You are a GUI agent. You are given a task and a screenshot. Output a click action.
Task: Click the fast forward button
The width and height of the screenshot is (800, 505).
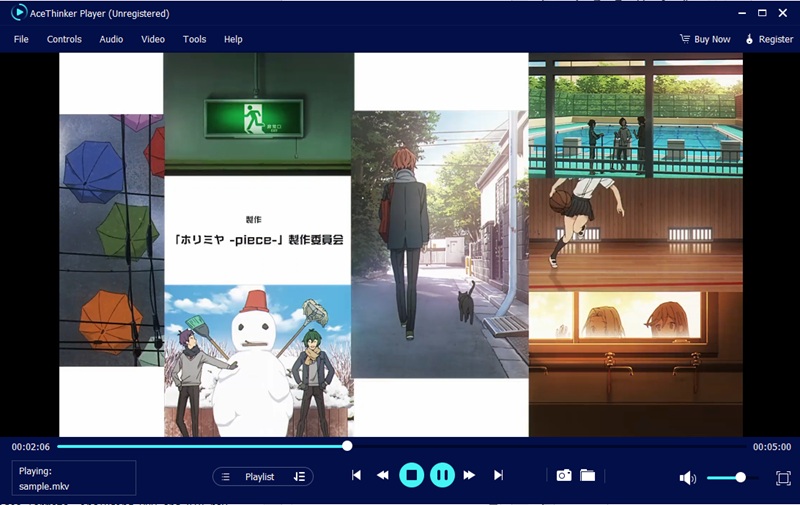point(469,476)
